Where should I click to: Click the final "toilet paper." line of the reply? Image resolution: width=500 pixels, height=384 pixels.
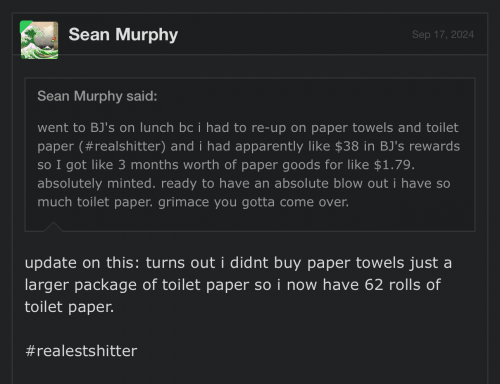(69, 307)
